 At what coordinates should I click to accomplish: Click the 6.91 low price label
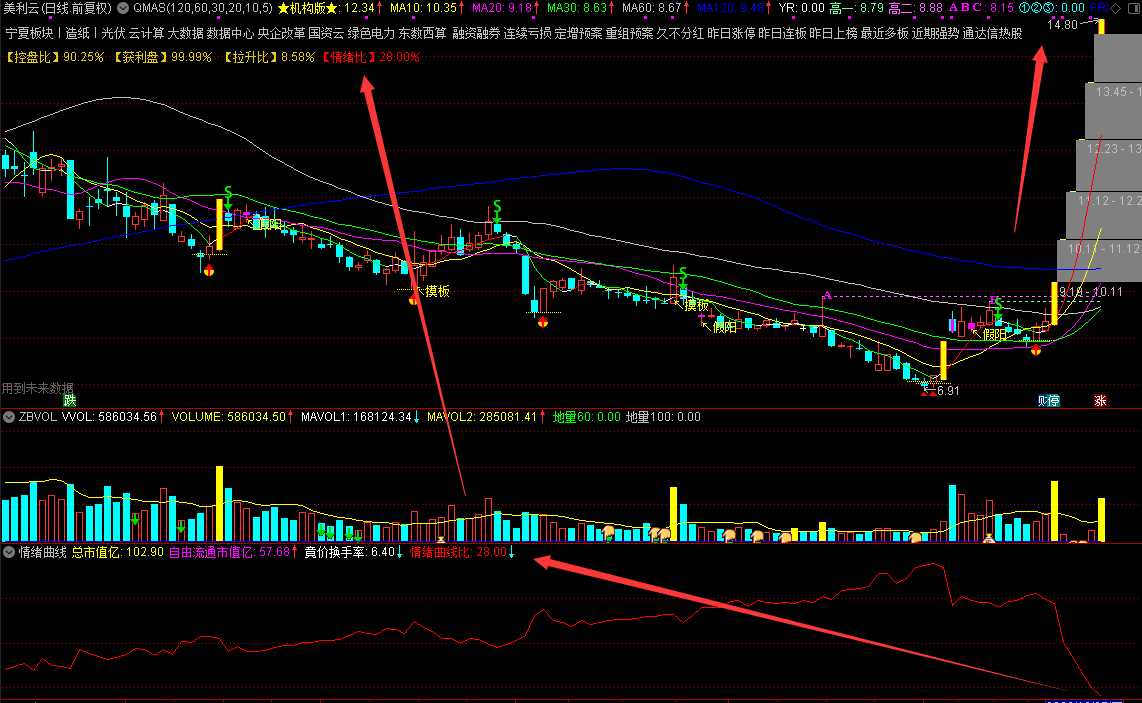(948, 391)
